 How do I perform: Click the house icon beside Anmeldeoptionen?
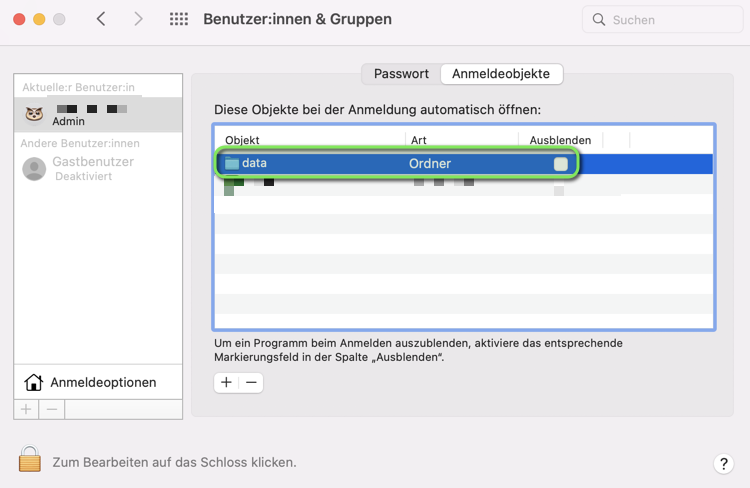pyautogui.click(x=34, y=382)
